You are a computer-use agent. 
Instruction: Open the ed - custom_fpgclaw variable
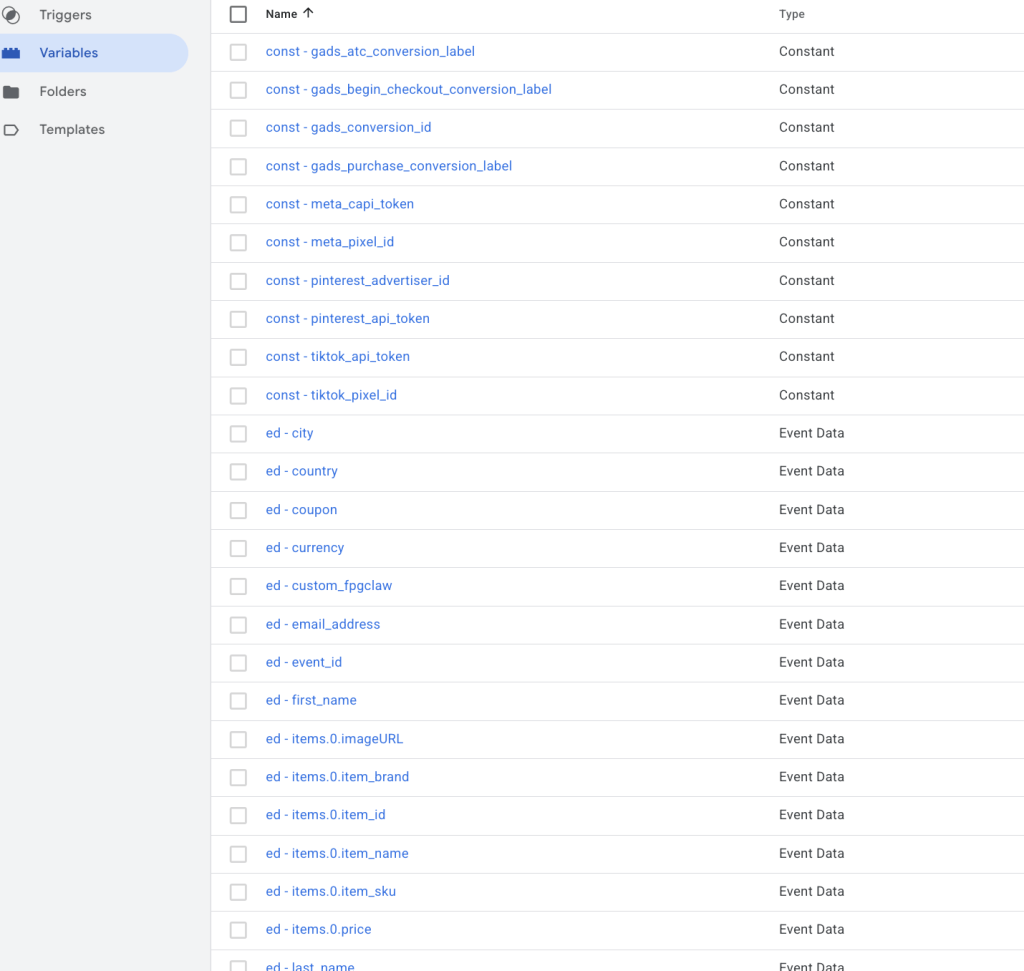coord(329,586)
